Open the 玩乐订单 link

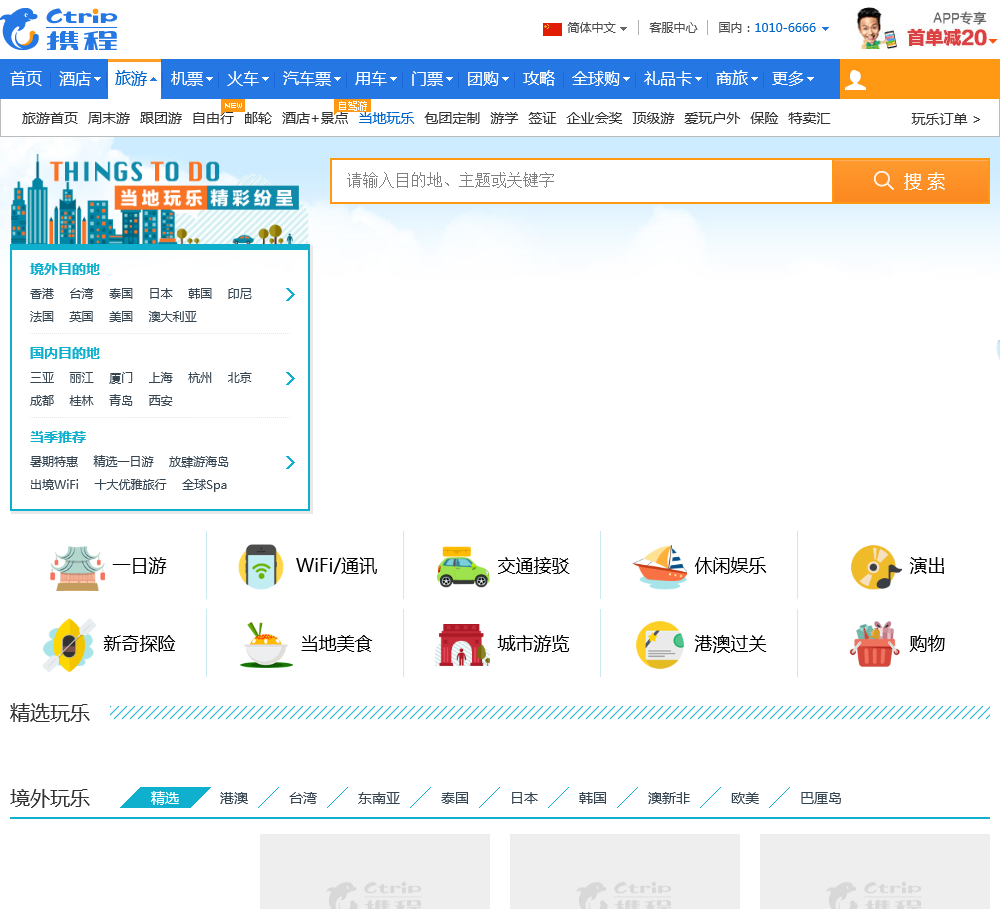point(945,119)
